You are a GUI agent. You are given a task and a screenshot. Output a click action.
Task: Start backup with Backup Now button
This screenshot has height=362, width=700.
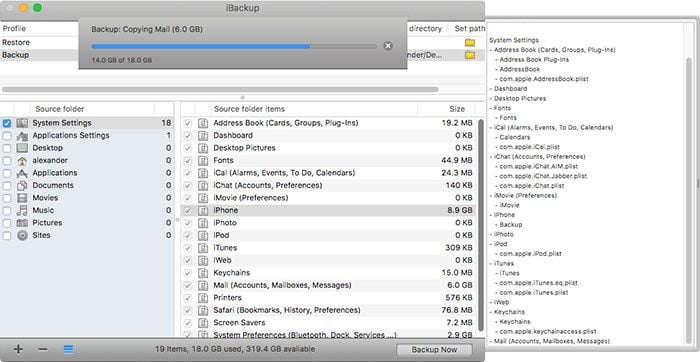(434, 350)
